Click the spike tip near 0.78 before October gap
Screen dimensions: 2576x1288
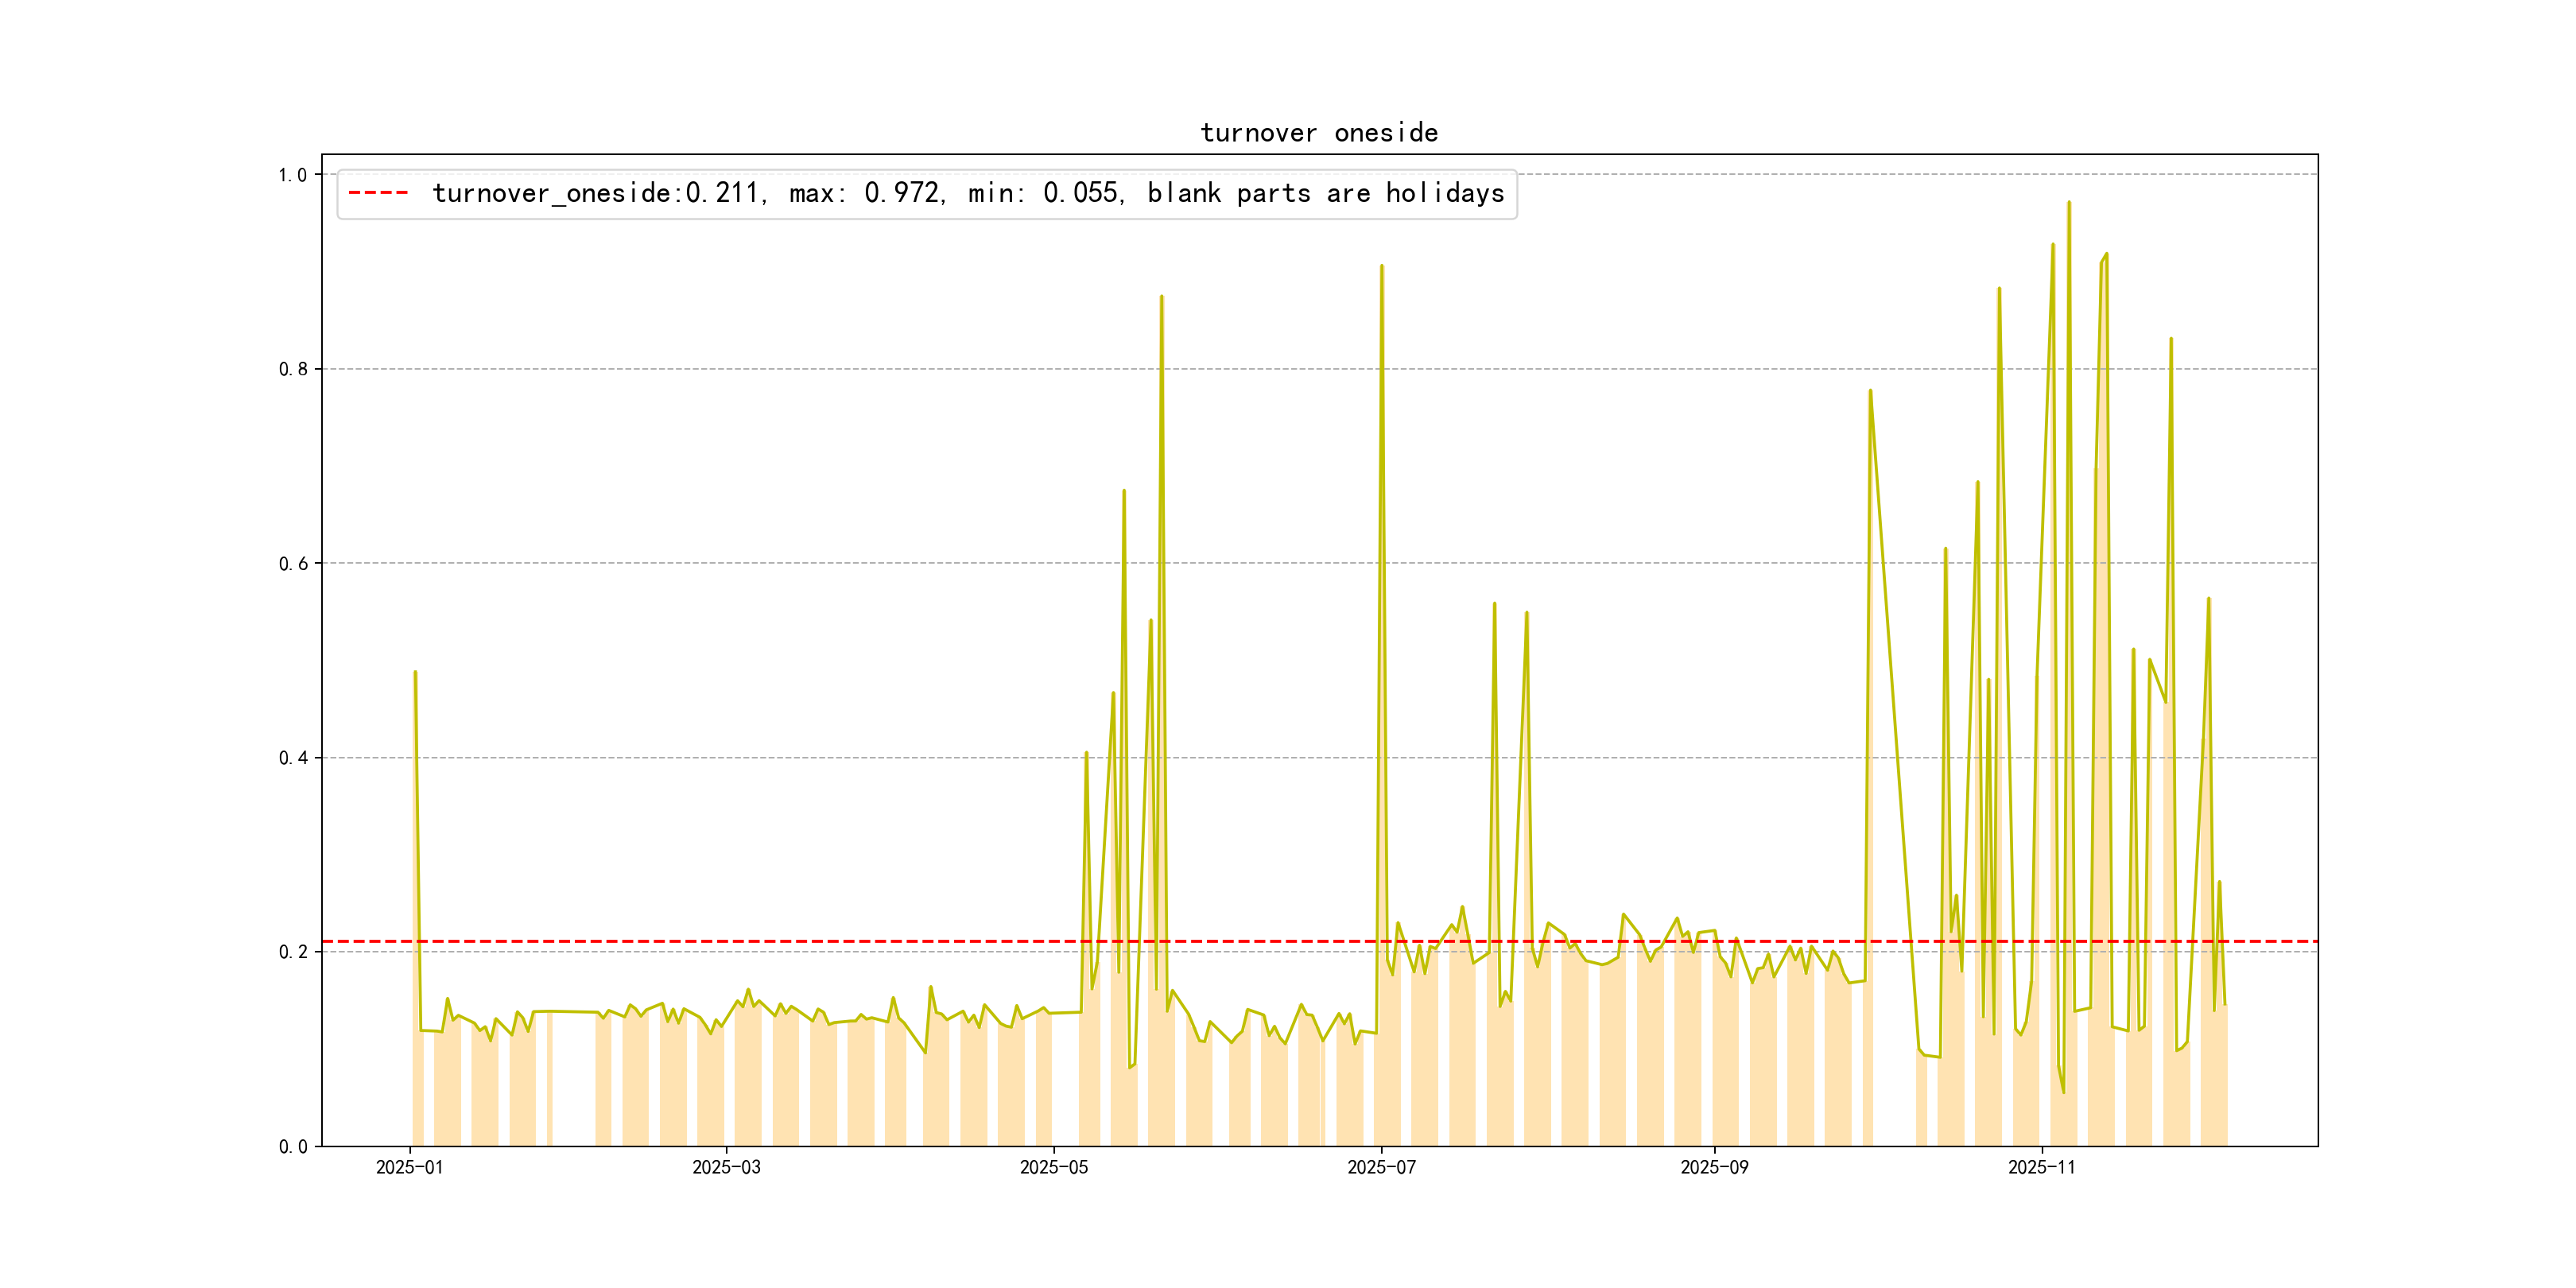(1869, 390)
